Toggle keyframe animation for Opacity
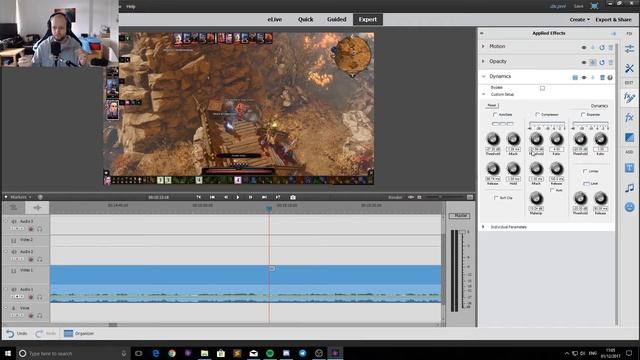This screenshot has width=640, height=360. point(593,62)
